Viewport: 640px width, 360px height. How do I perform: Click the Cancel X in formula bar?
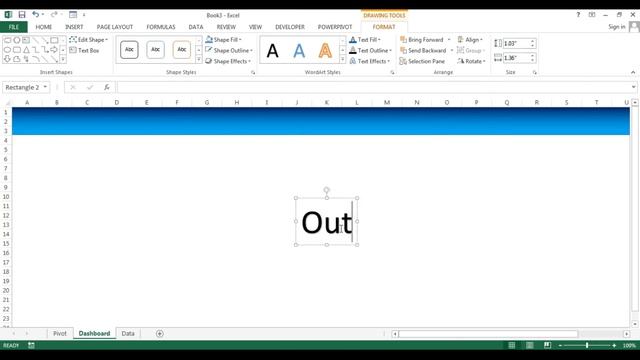click(73, 87)
